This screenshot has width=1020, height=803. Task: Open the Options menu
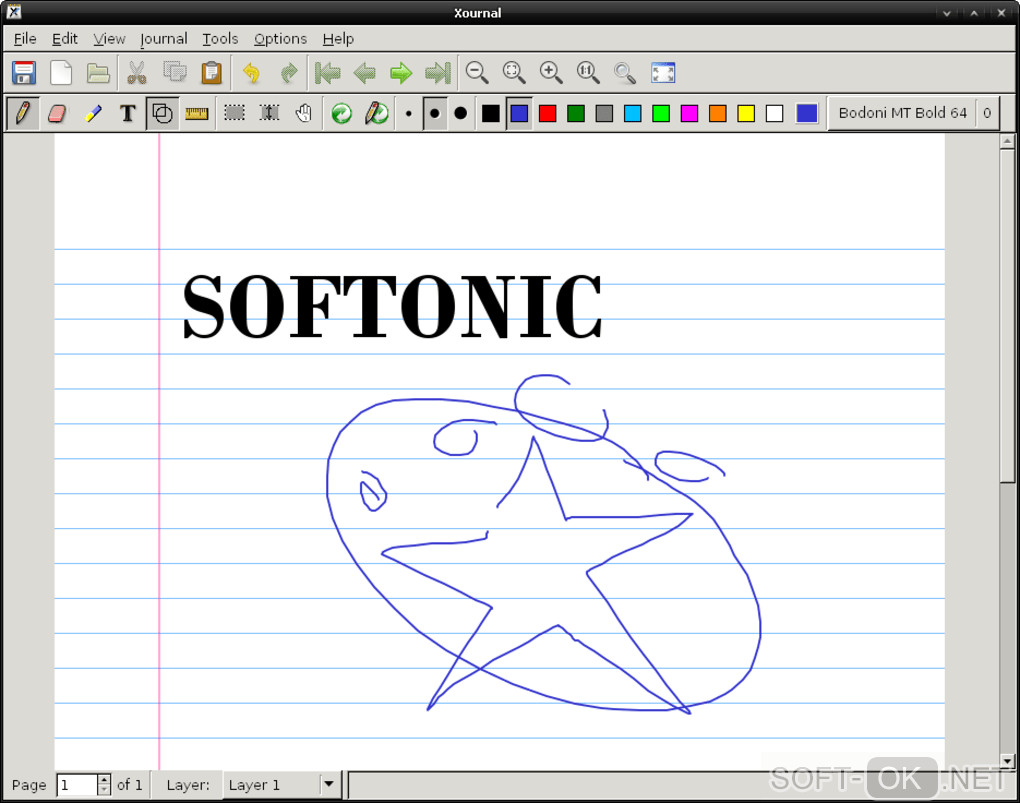point(280,39)
